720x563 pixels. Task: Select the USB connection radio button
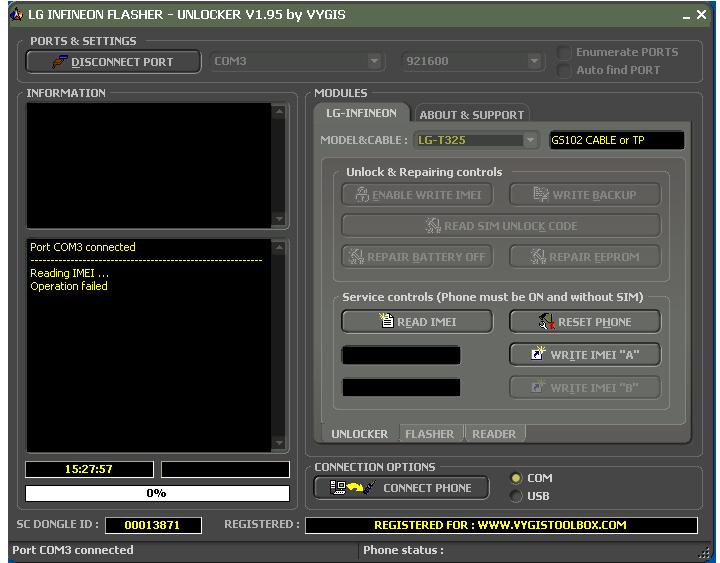516,496
